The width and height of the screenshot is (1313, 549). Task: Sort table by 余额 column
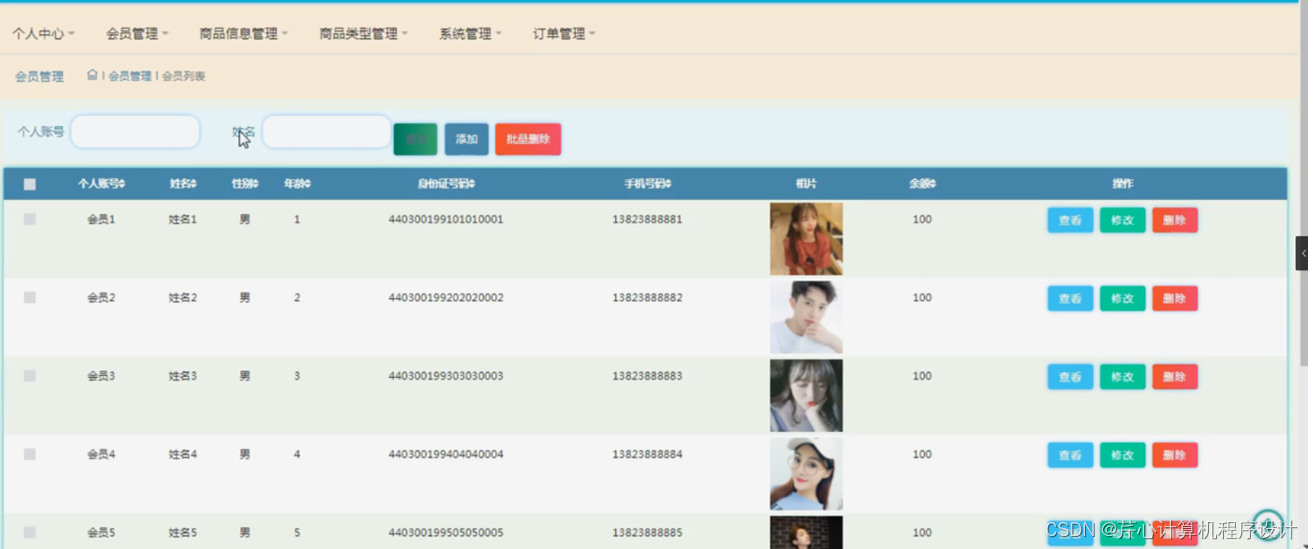tap(922, 184)
